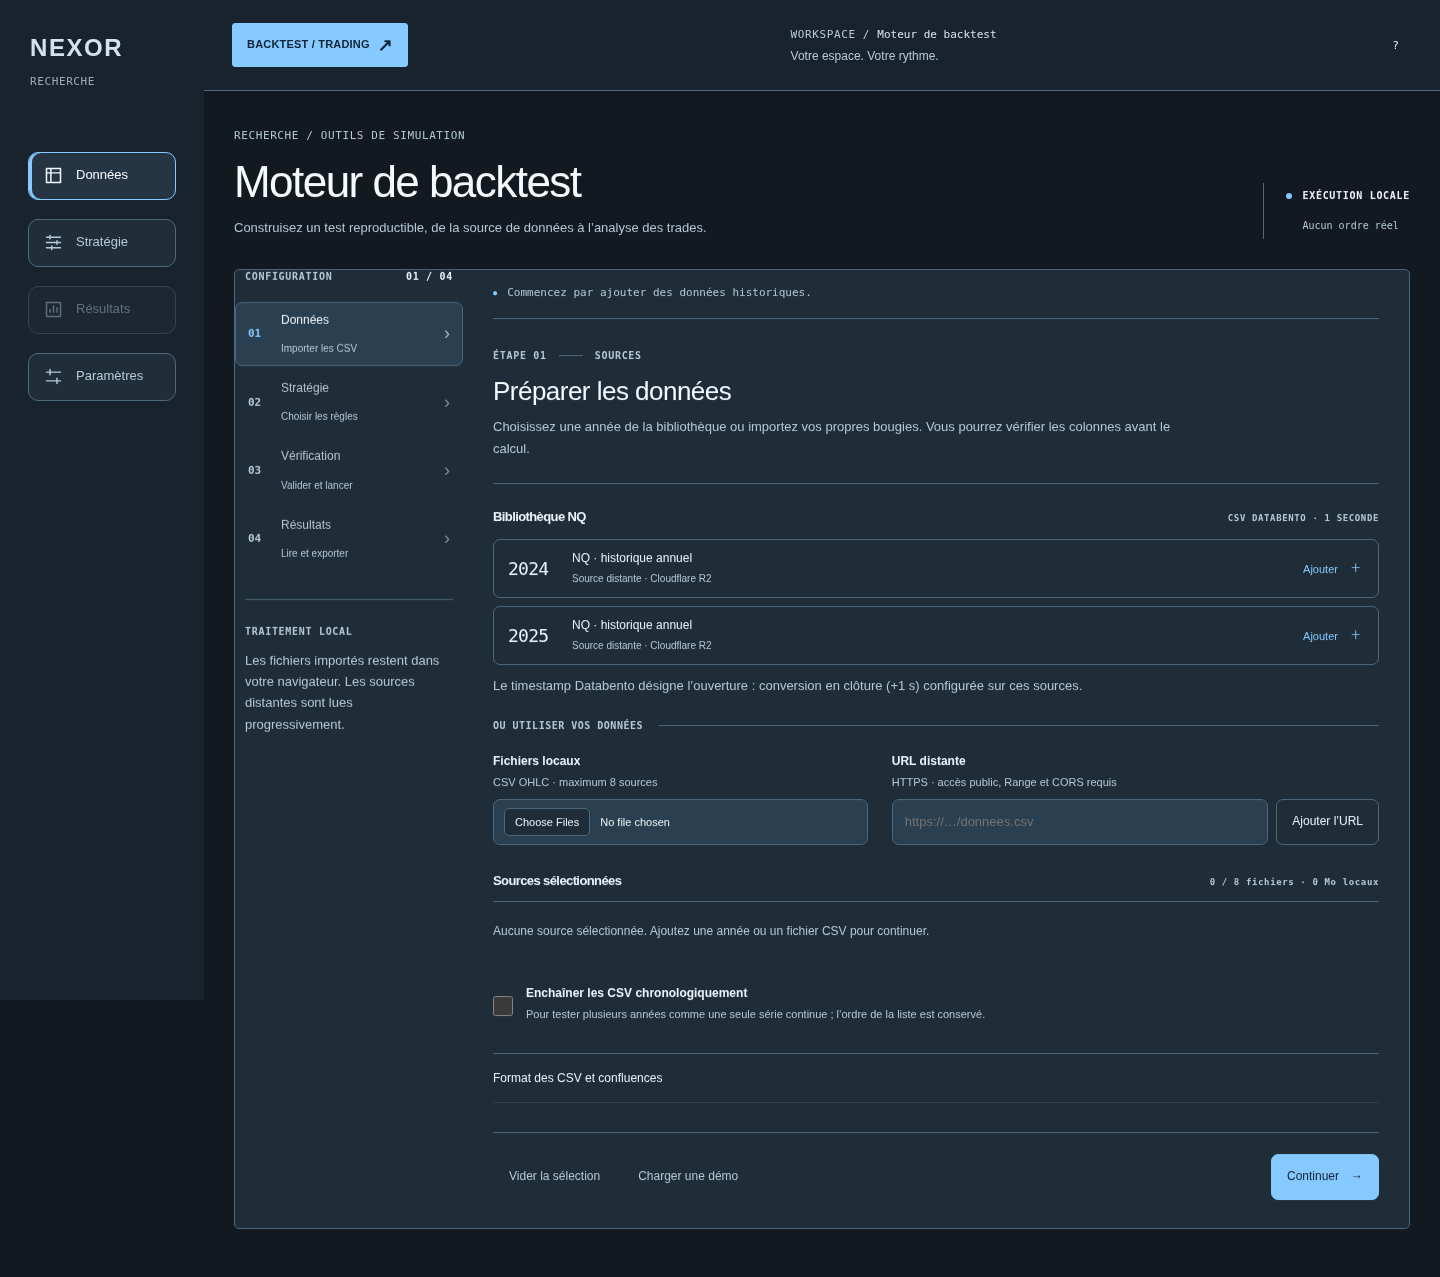Select step 02 Stratégie, Choisir les règles
This screenshot has width=1440, height=1277.
pos(349,402)
